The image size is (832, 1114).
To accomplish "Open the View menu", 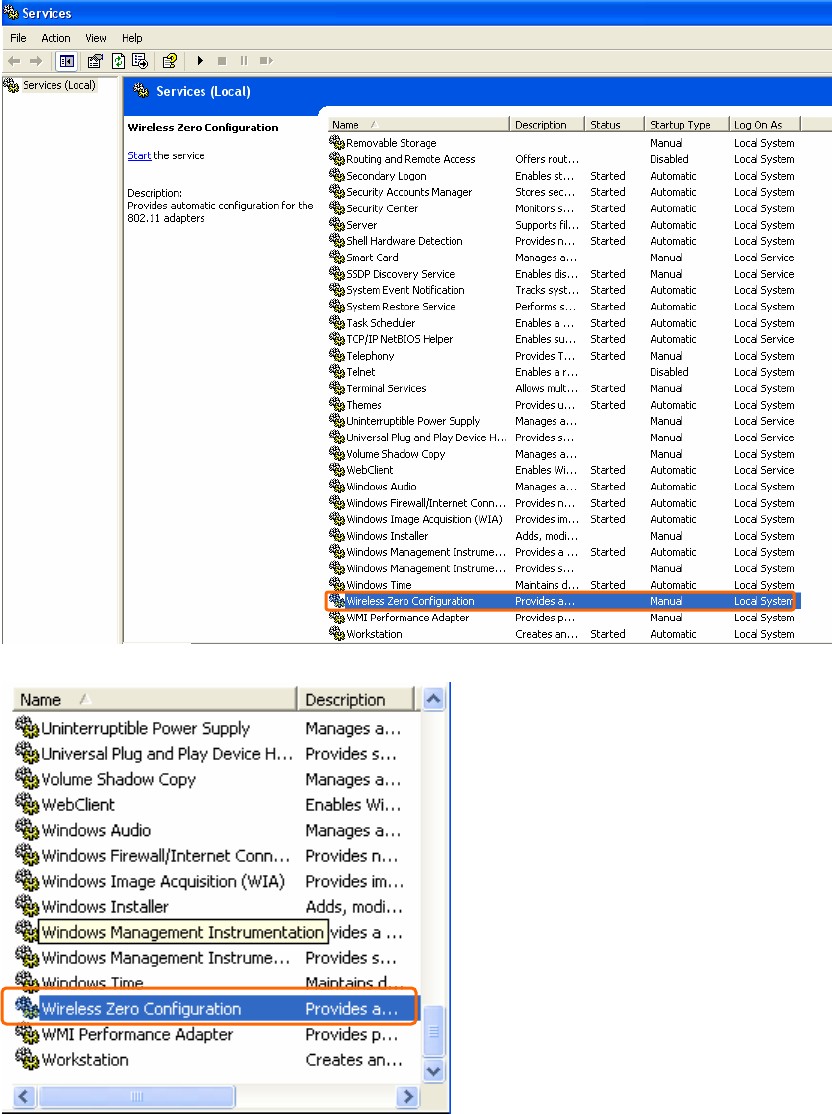I will (x=96, y=38).
